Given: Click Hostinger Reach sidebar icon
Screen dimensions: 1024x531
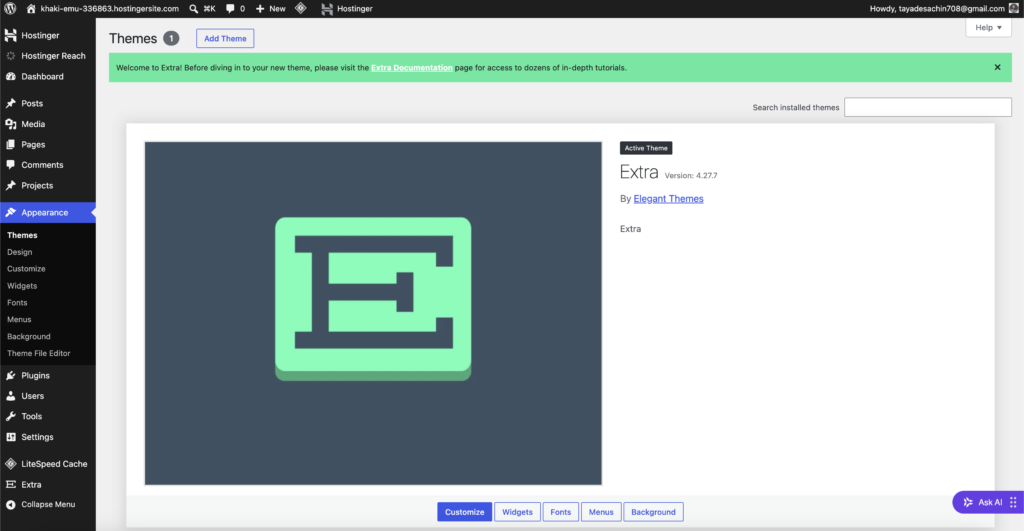Looking at the screenshot, I should click(10, 56).
